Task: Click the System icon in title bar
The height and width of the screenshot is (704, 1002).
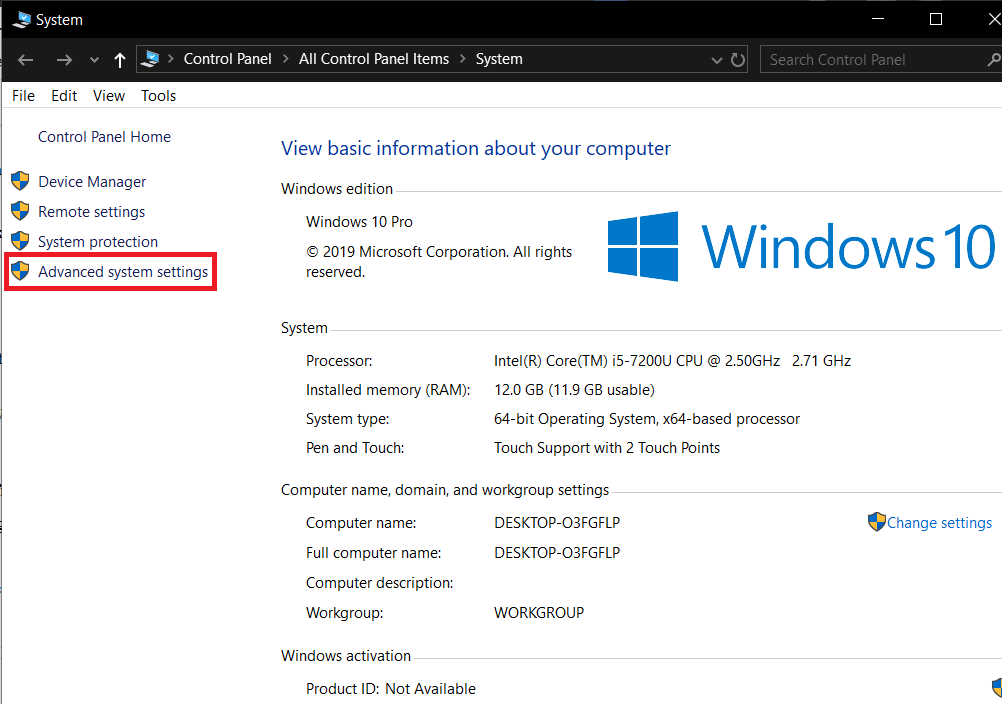Action: [20, 19]
